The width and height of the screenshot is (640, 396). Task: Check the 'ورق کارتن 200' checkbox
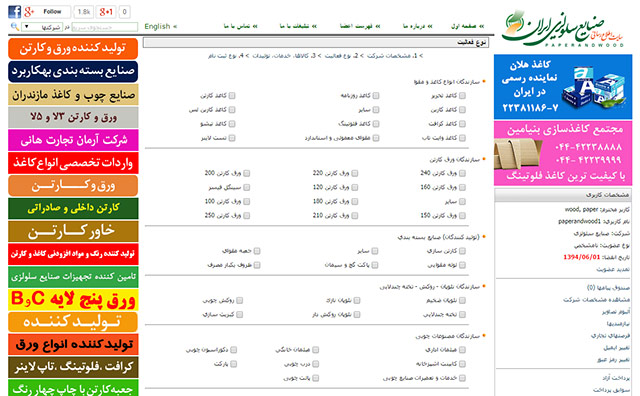tap(247, 174)
